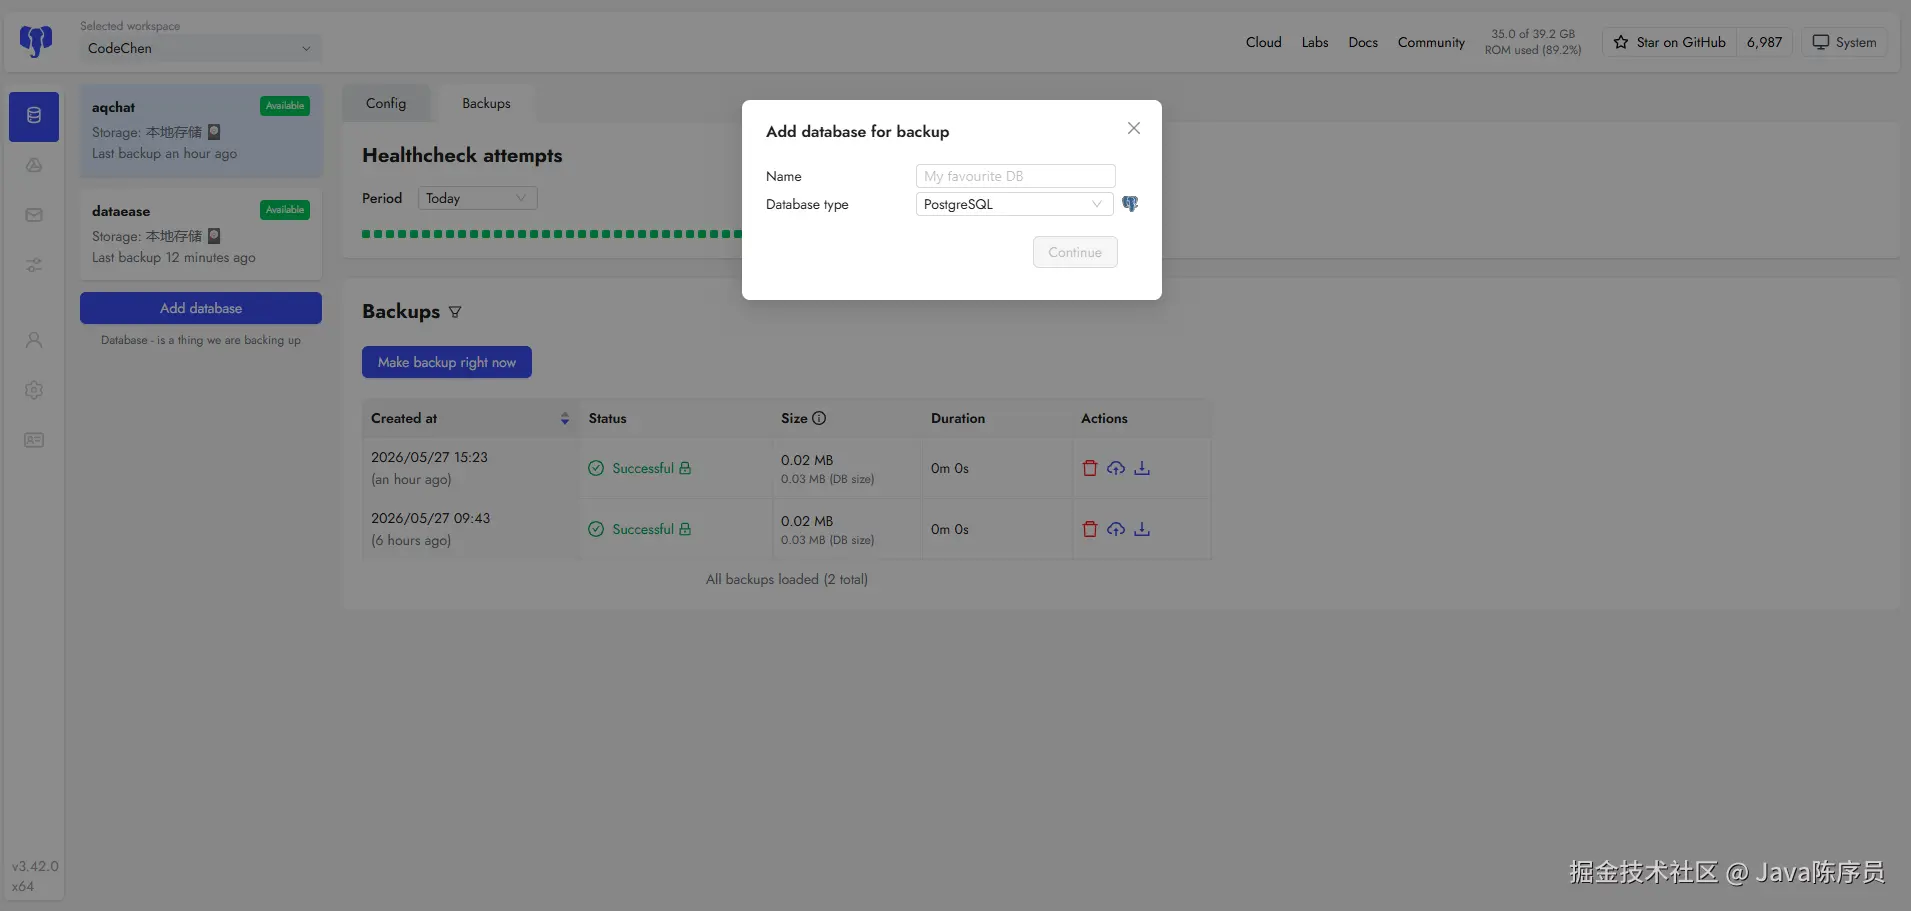Click the lock icon on the 15:23 backup

click(x=685, y=468)
